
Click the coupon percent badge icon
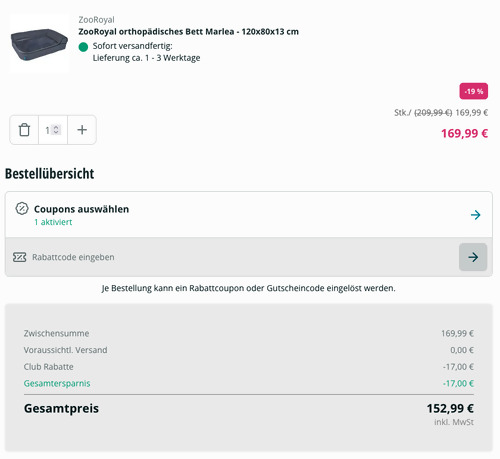point(22,209)
